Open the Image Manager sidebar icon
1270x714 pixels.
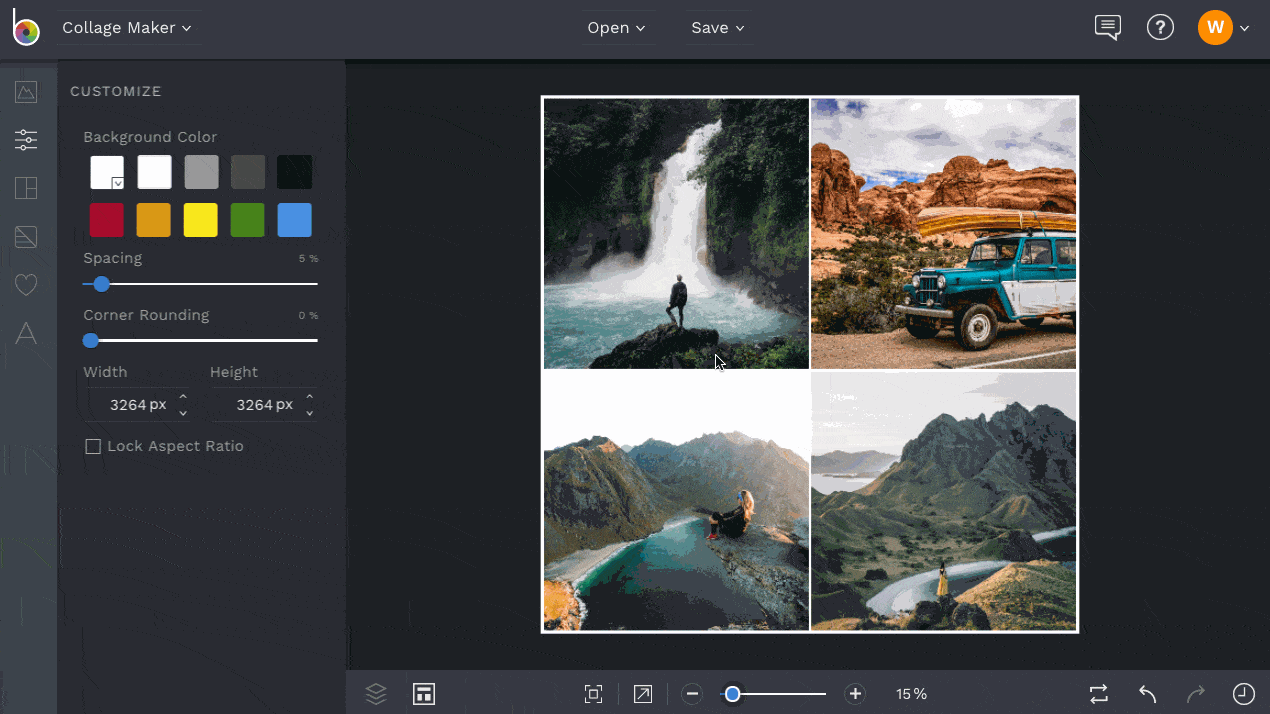tap(26, 92)
